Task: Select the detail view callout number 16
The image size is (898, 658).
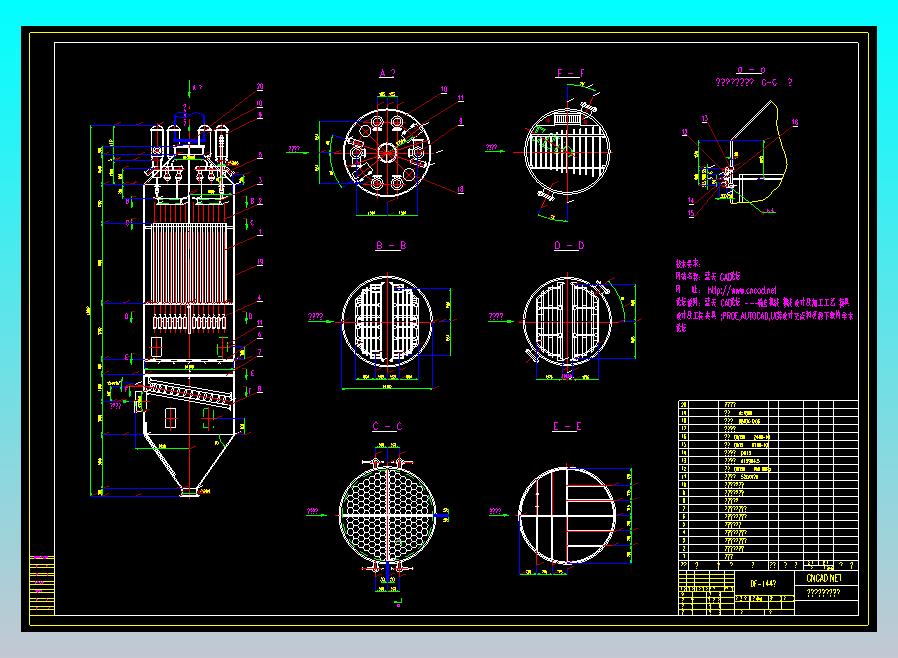Action: [795, 123]
